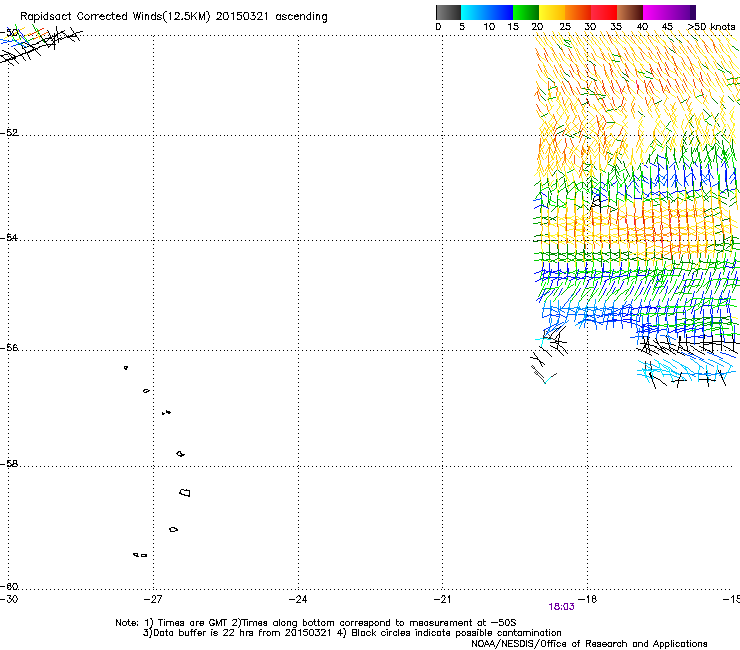
Task: Click the '-52' latitude axis label
Action: 9,133
